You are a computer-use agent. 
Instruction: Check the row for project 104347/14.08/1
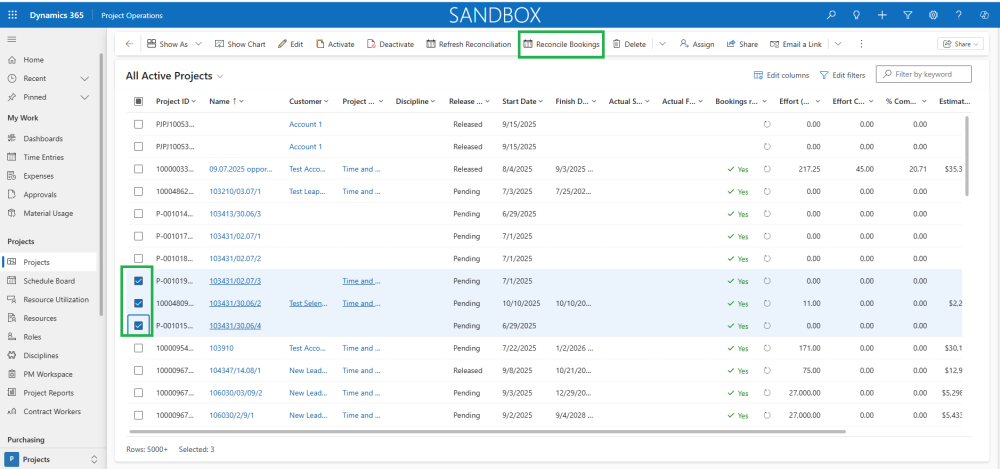pyautogui.click(x=138, y=371)
